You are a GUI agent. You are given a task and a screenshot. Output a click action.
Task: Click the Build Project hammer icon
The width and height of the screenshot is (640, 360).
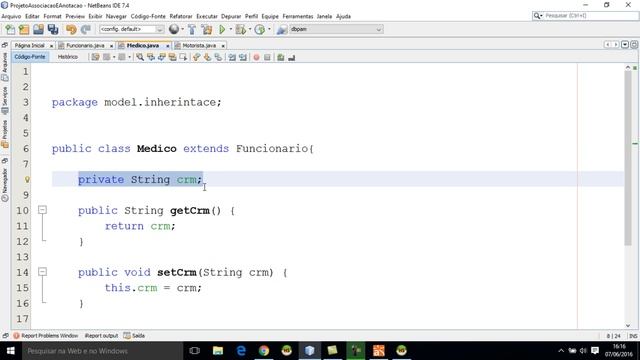(192, 29)
